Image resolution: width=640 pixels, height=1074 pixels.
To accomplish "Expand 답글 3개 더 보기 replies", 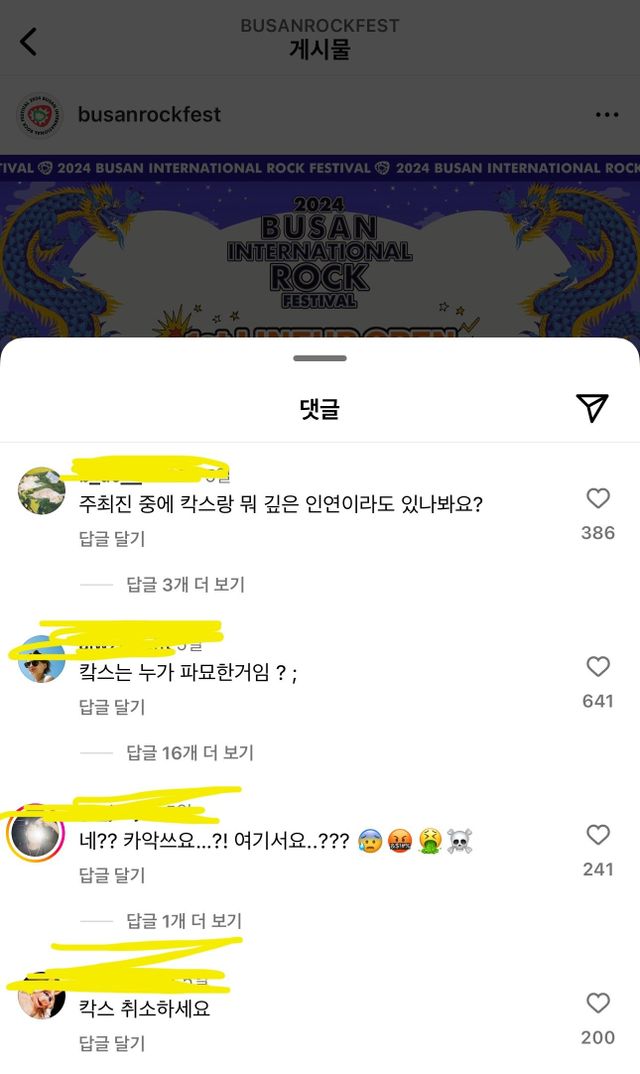I will [x=185, y=584].
